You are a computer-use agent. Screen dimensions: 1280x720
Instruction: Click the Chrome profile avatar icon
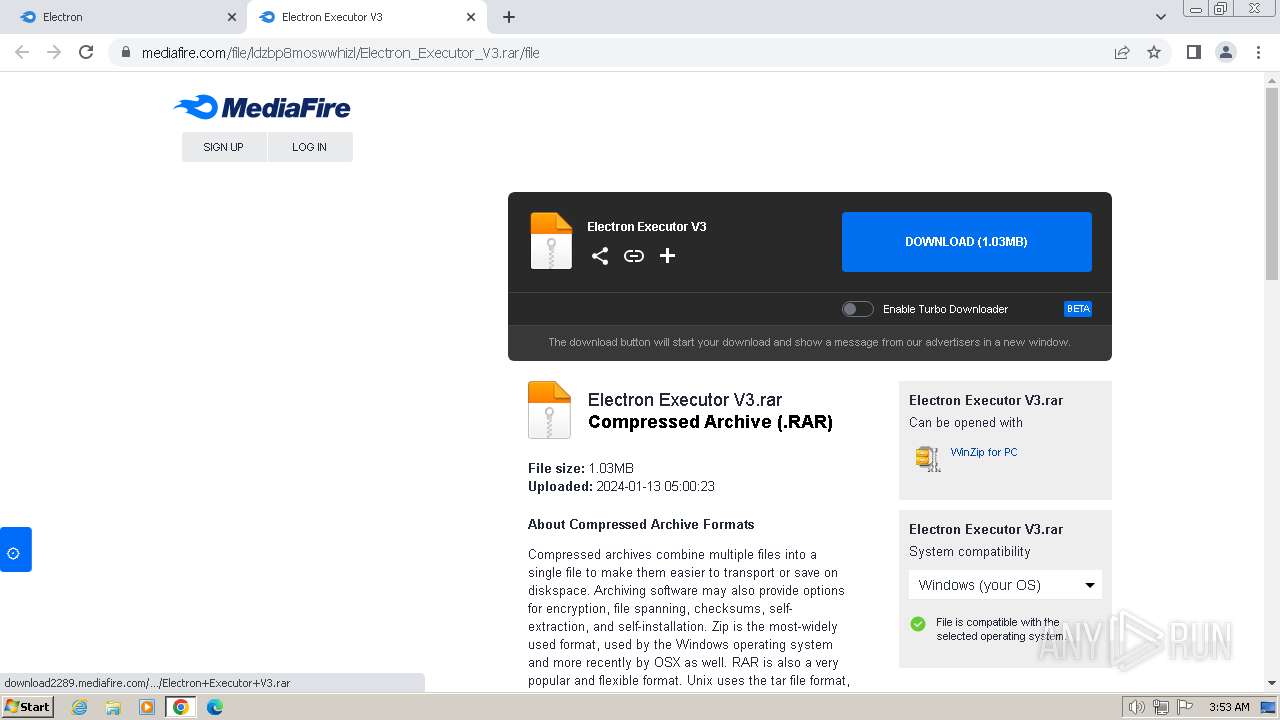[1226, 52]
